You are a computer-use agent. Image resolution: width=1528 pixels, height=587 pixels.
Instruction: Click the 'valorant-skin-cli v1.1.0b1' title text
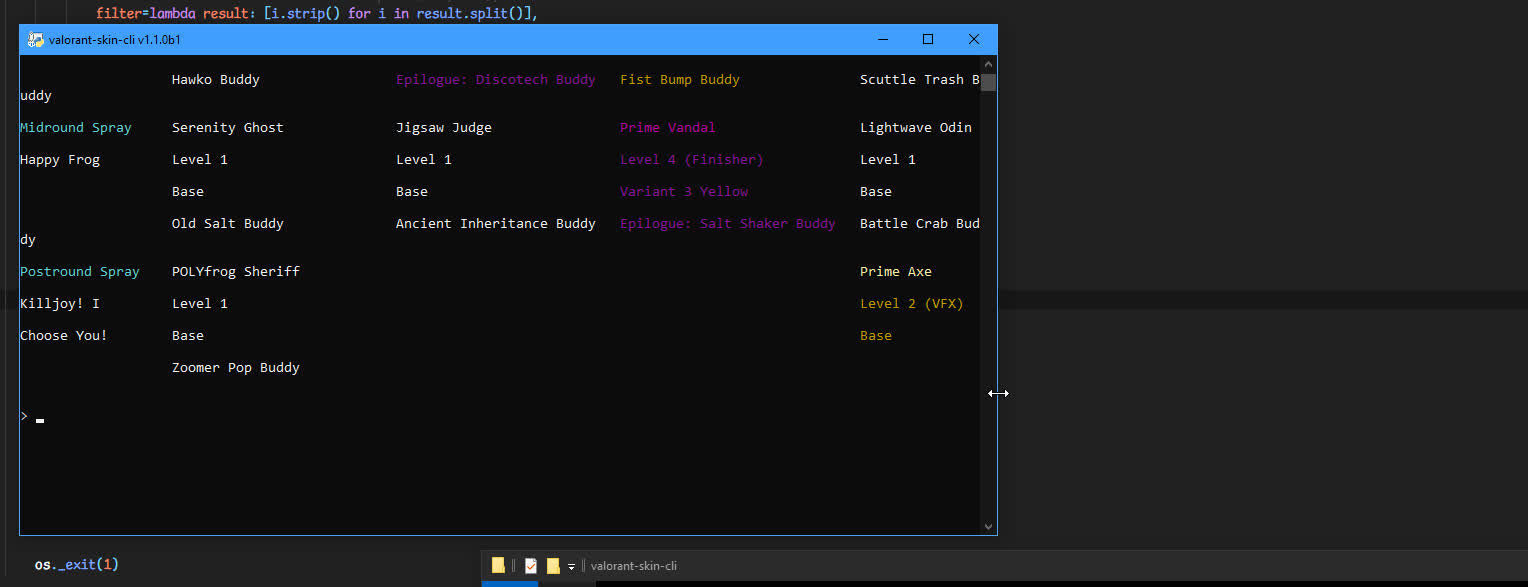[115, 40]
